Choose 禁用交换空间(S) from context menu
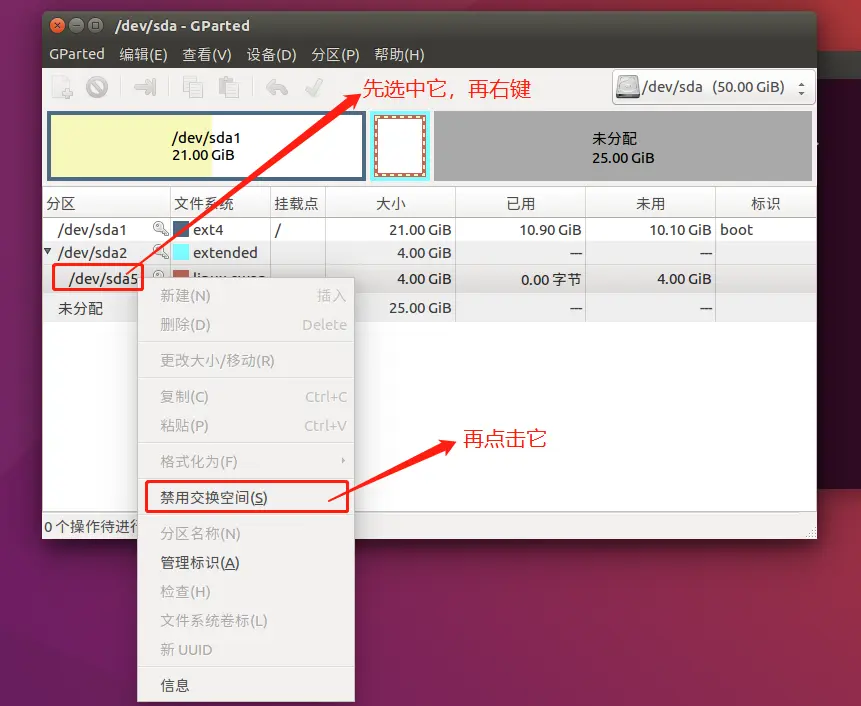This screenshot has width=861, height=706. pos(247,497)
